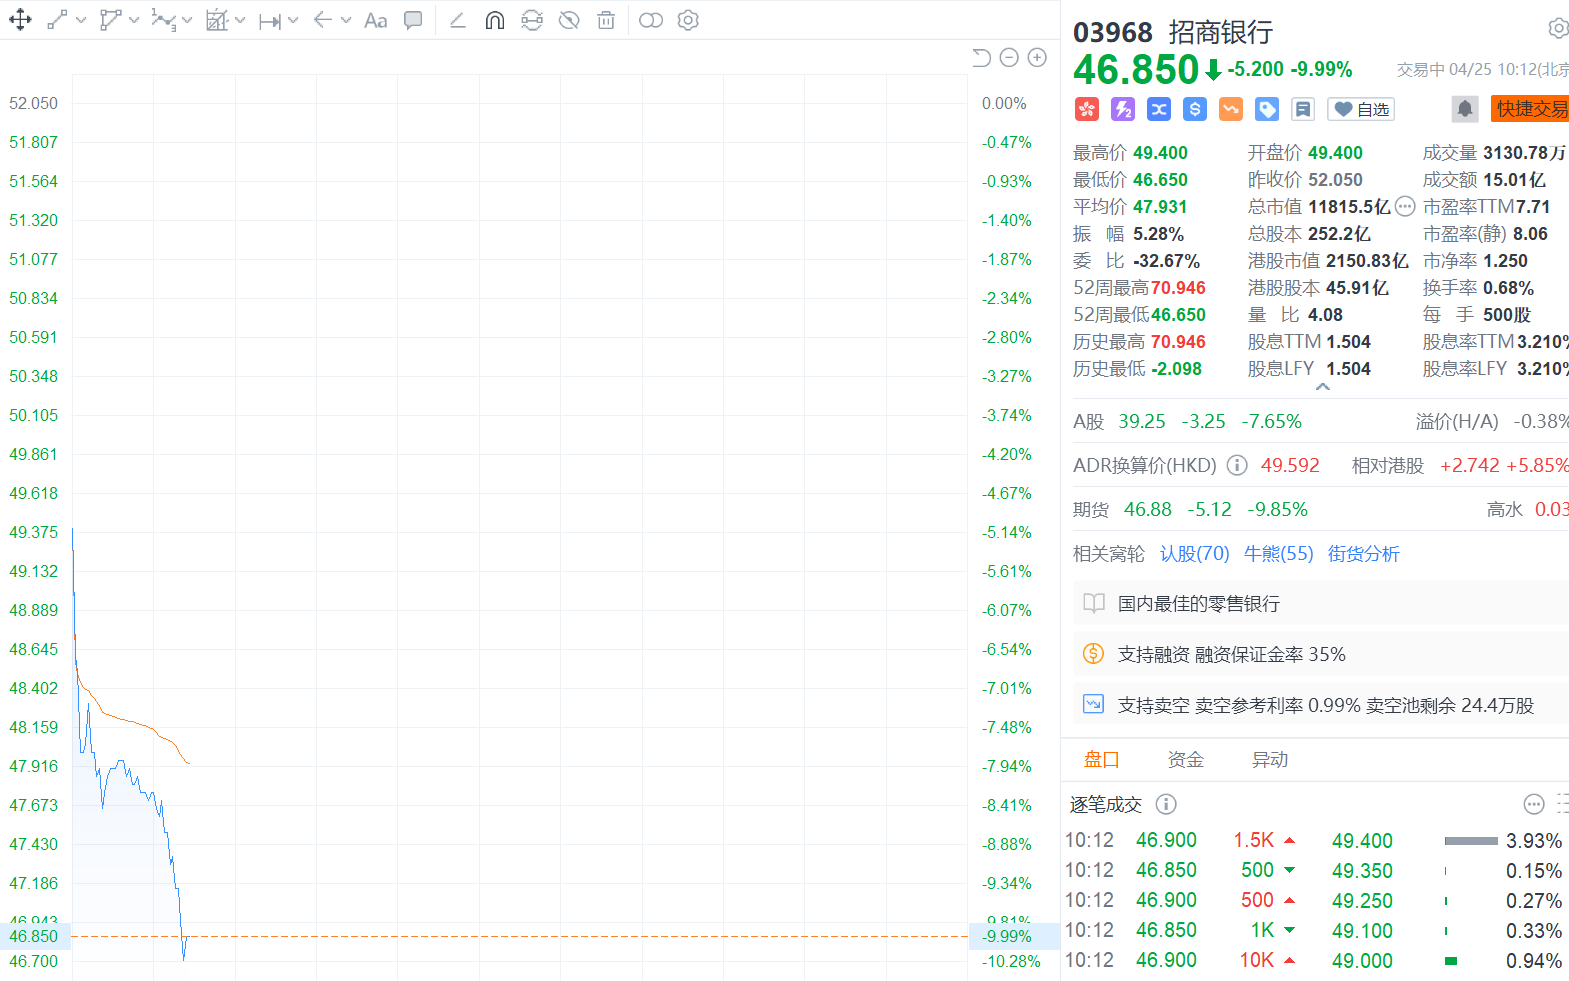Expand the arrow annotation tool options
This screenshot has width=1569, height=981.
point(346,20)
